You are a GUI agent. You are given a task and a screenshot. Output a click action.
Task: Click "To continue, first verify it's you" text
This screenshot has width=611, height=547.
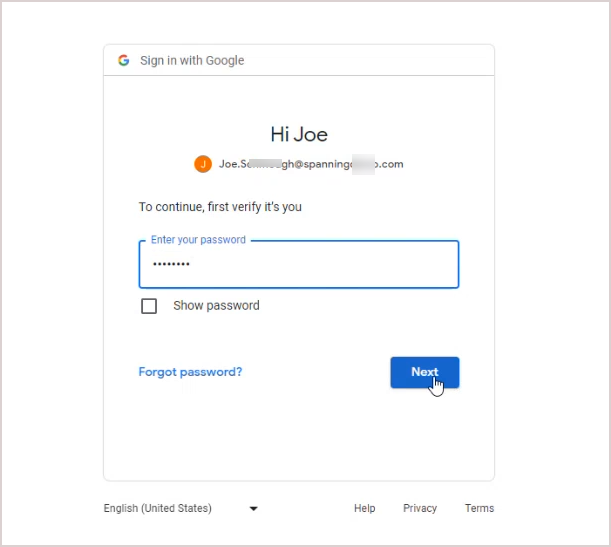[x=220, y=206]
